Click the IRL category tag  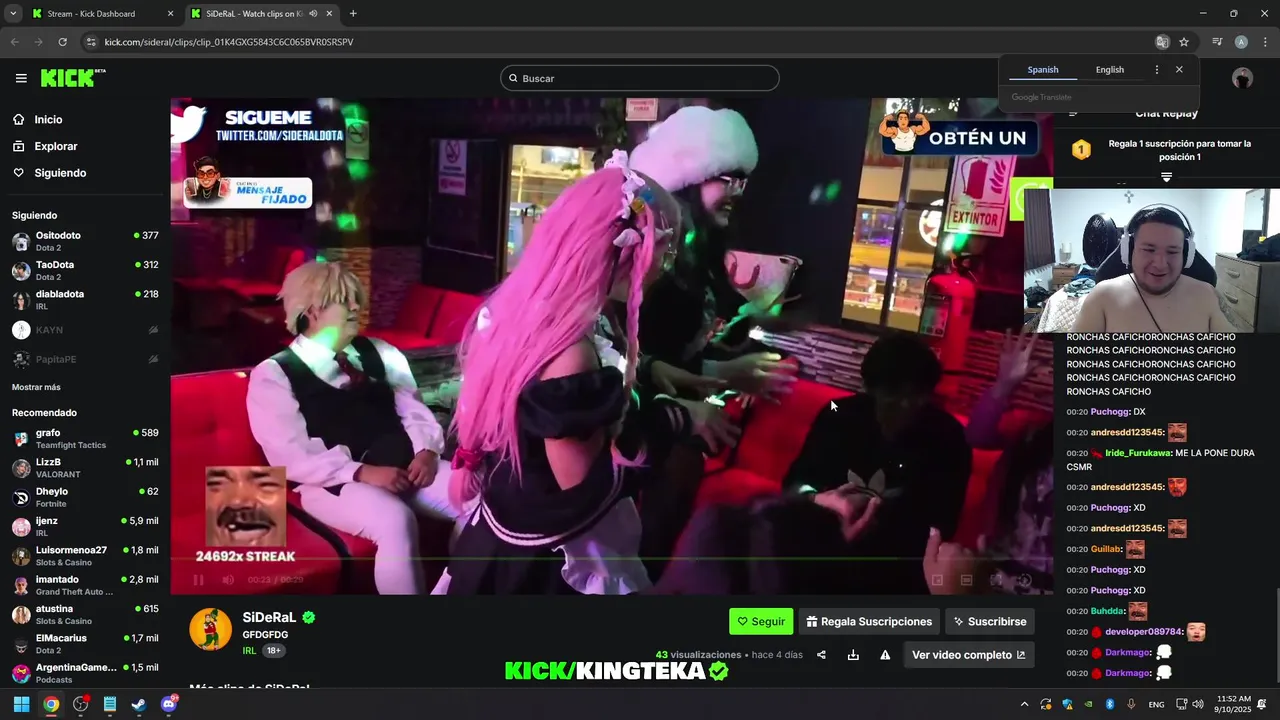pyautogui.click(x=249, y=650)
